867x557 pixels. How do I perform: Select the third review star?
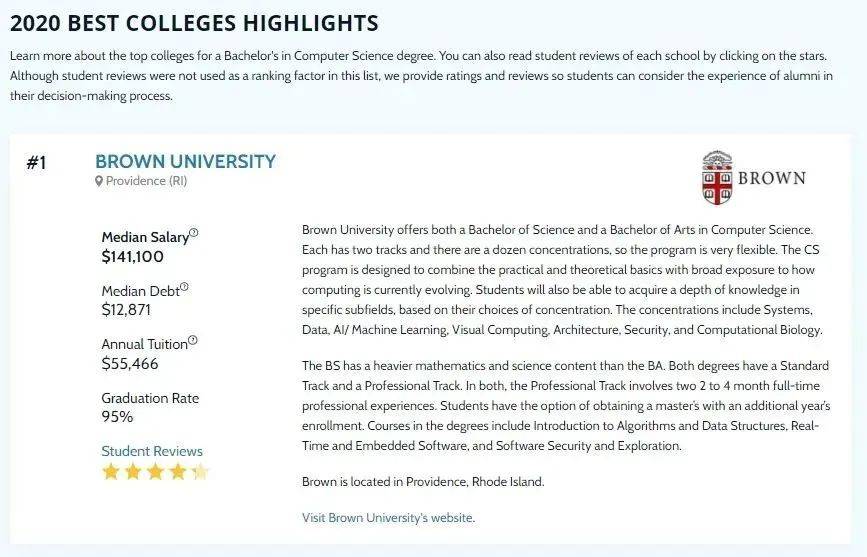click(156, 471)
